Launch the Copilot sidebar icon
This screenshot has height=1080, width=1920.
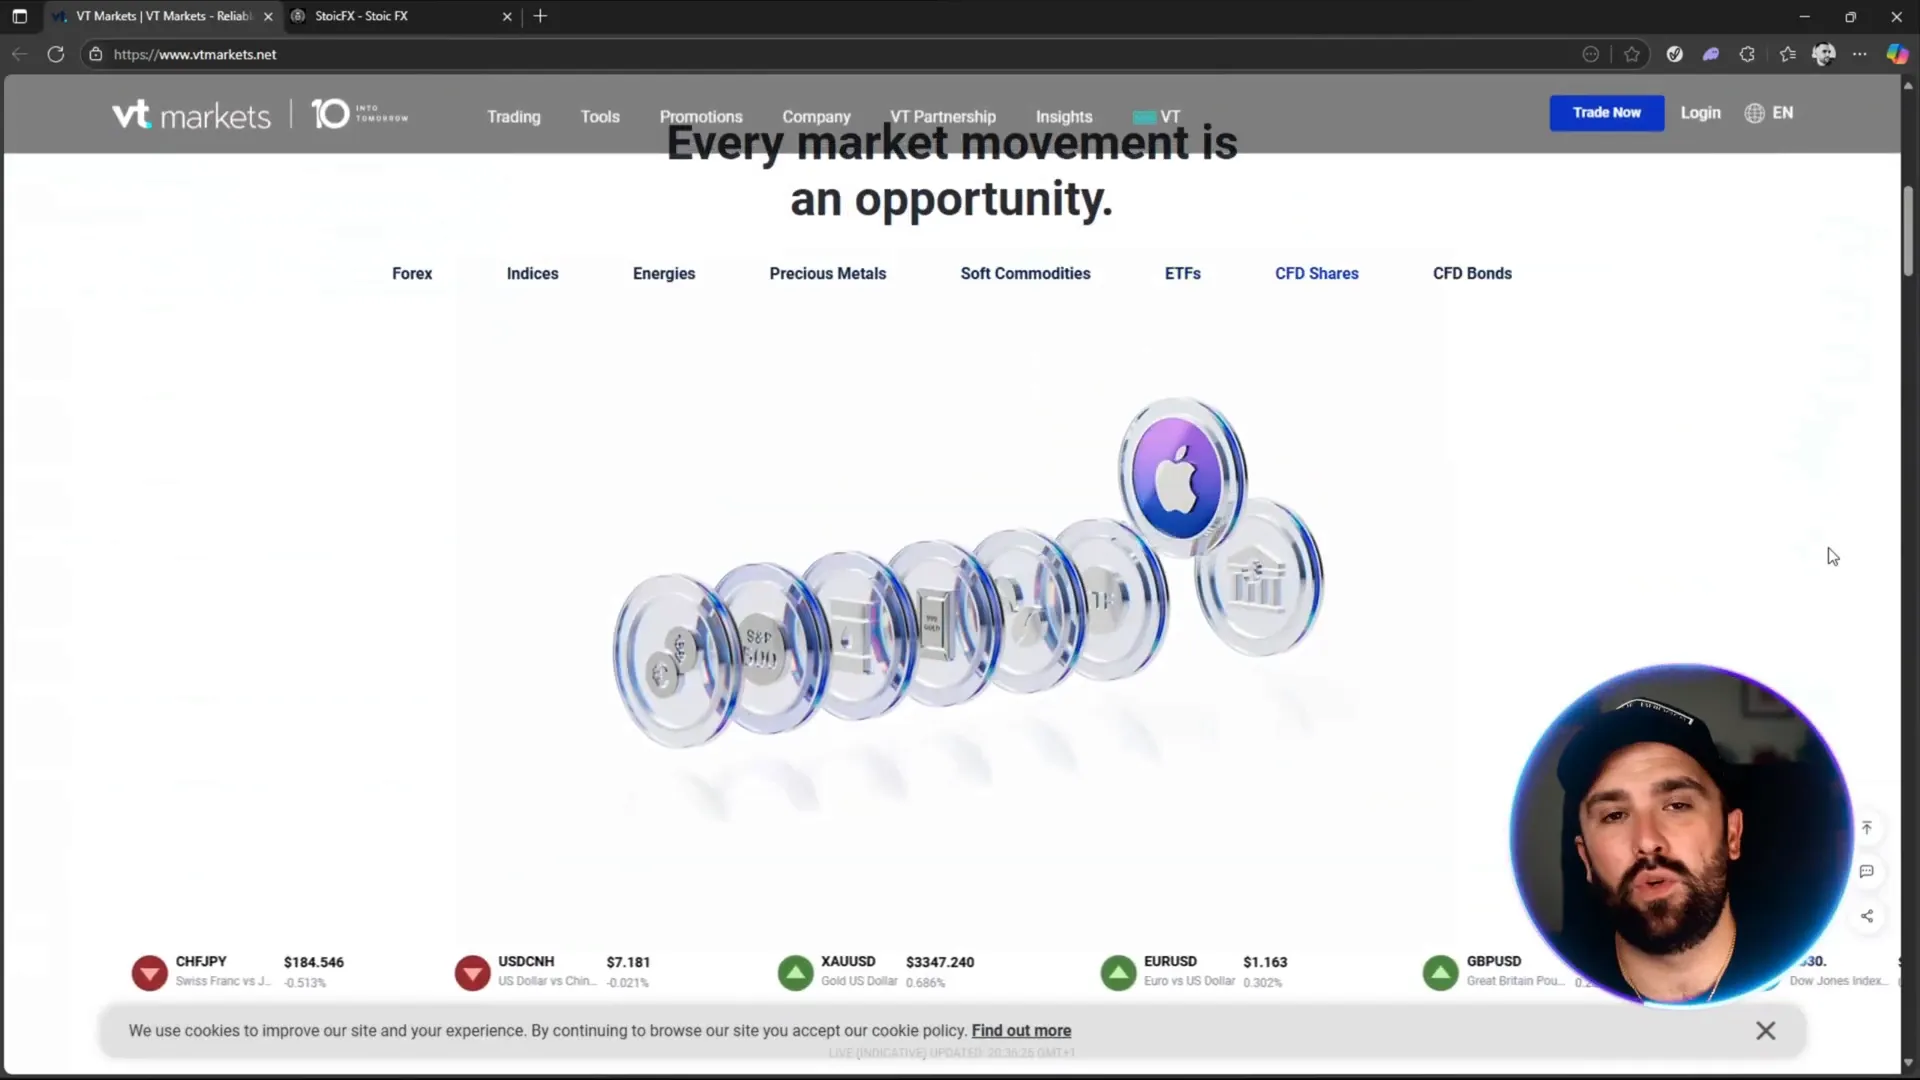pos(1897,54)
